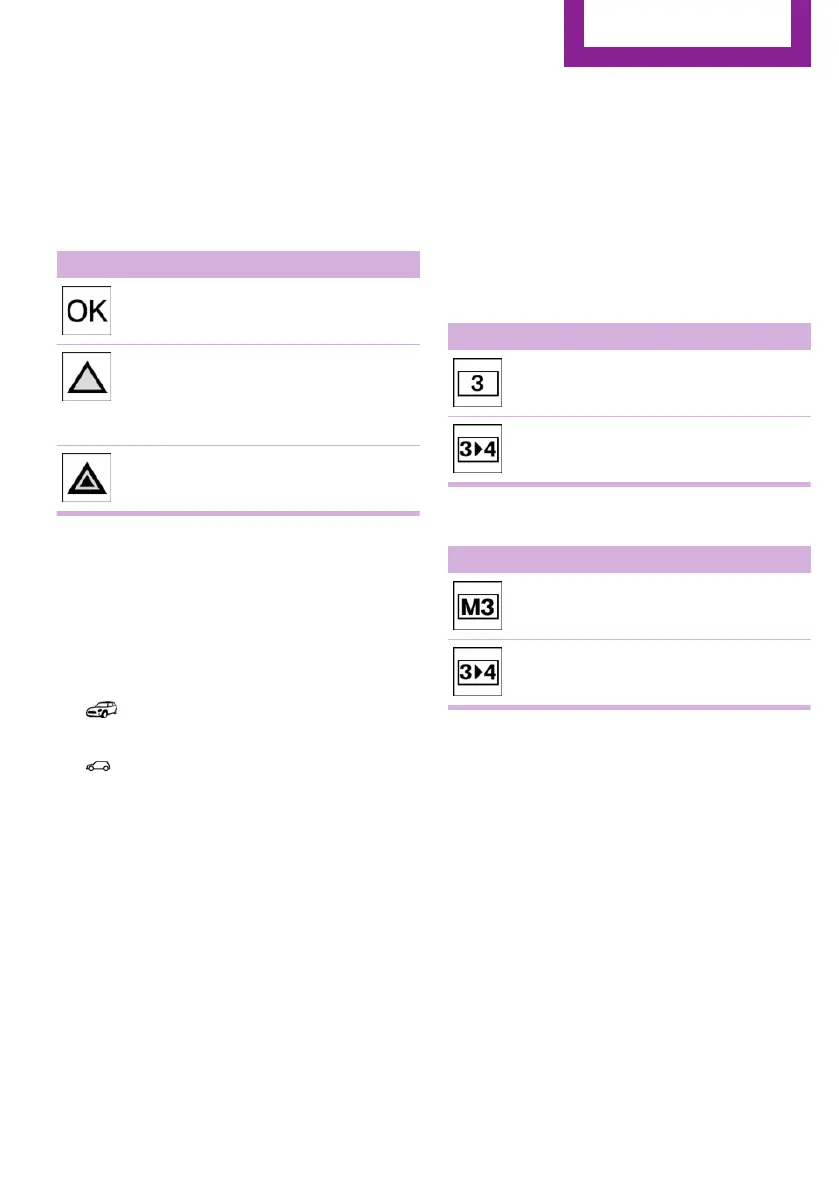The width and height of the screenshot is (839, 1191).
Task: Click the header bar above the gear 3 icon
Action: pyautogui.click(x=628, y=335)
